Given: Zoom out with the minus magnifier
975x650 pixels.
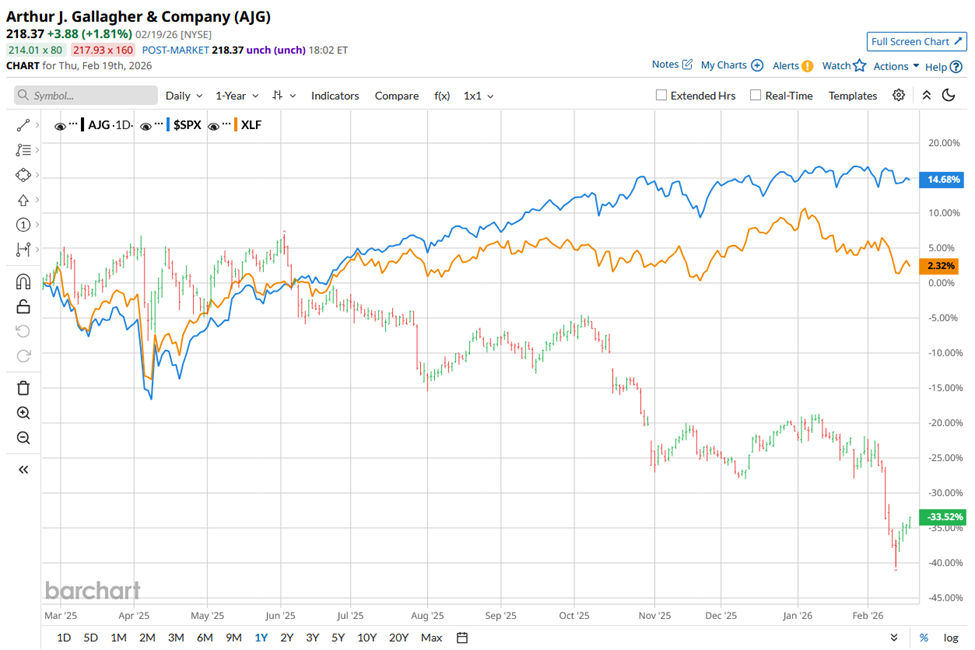Looking at the screenshot, I should [23, 438].
